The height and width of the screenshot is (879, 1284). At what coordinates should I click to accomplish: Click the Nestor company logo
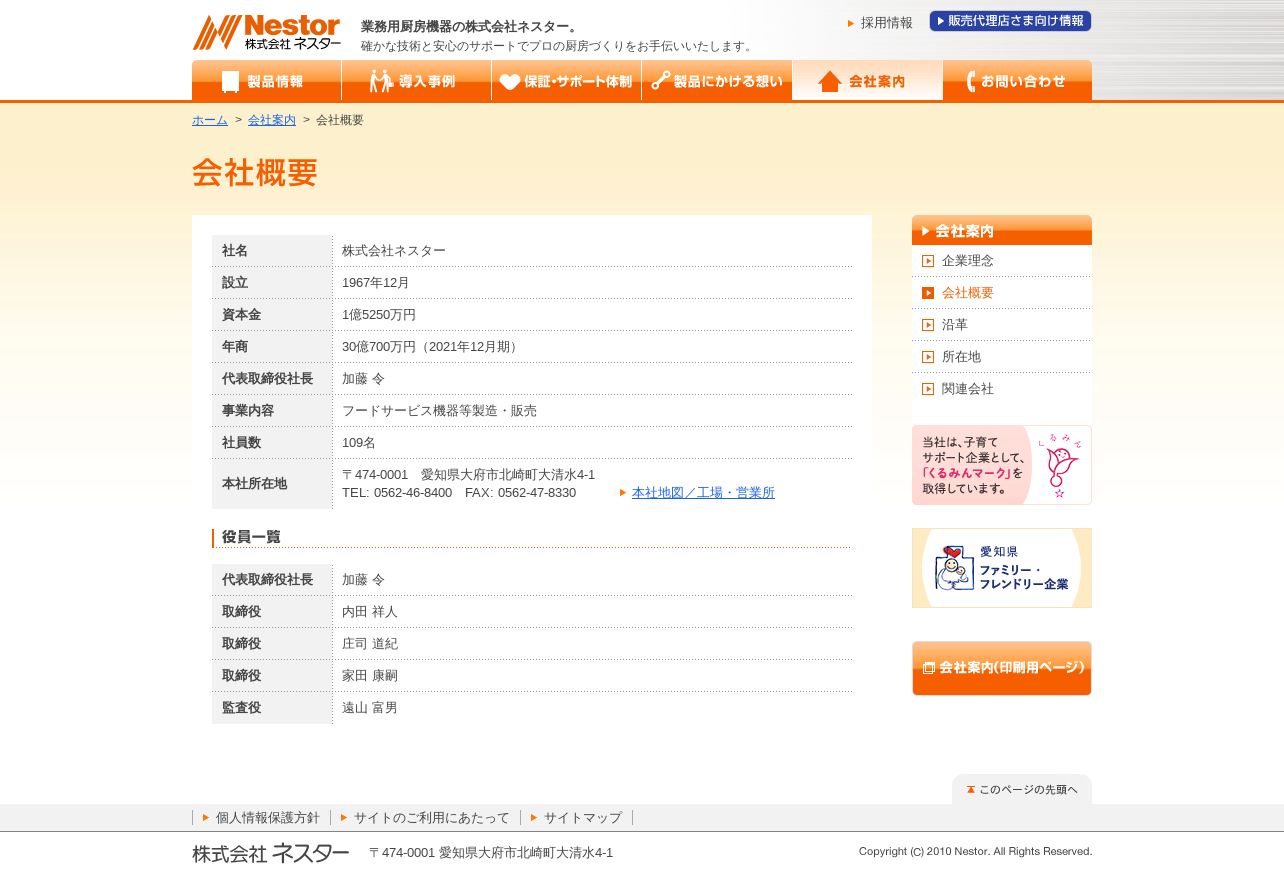tap(266, 32)
